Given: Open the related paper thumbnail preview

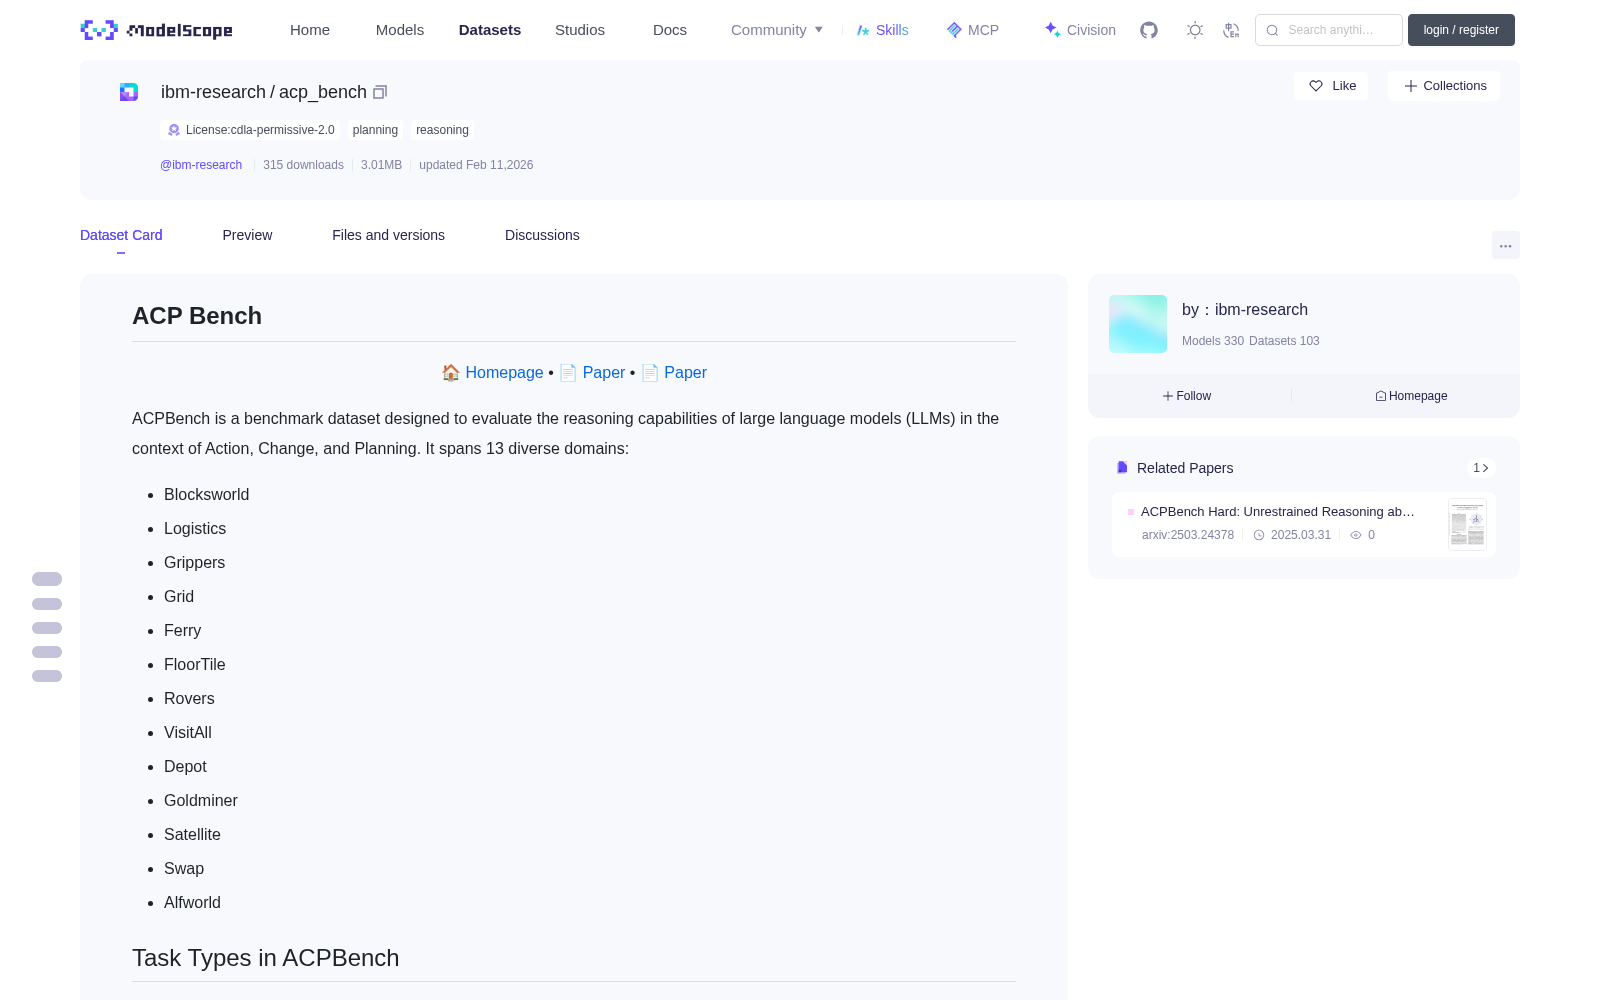Looking at the screenshot, I should (1467, 524).
